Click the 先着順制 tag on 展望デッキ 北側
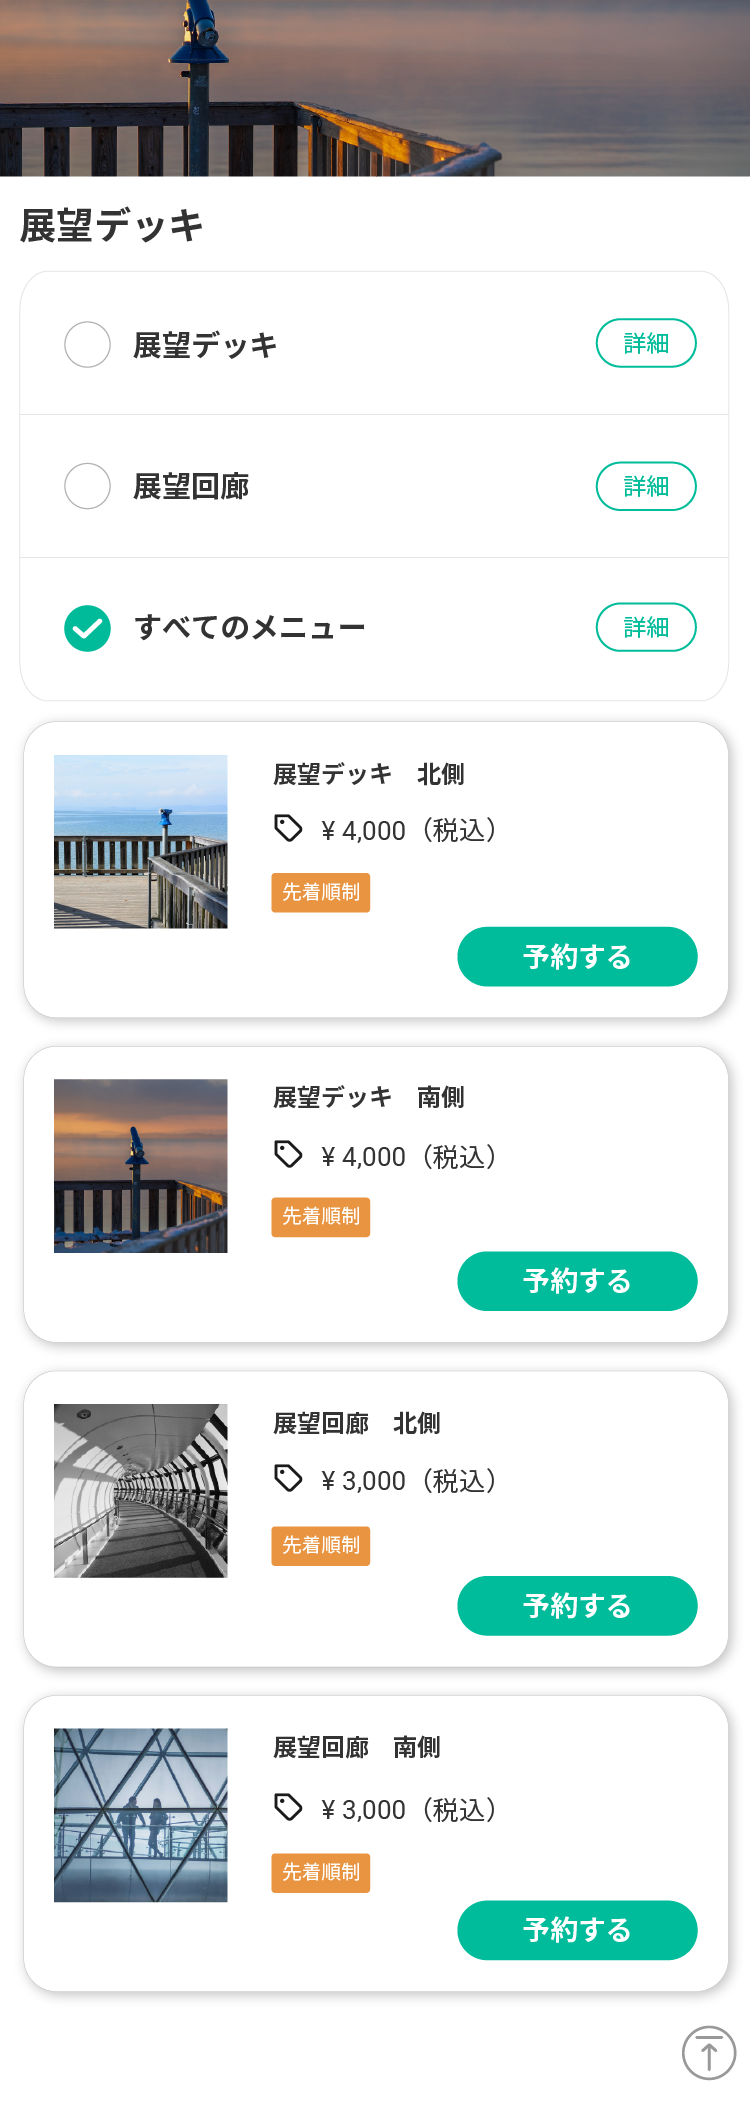 click(321, 892)
